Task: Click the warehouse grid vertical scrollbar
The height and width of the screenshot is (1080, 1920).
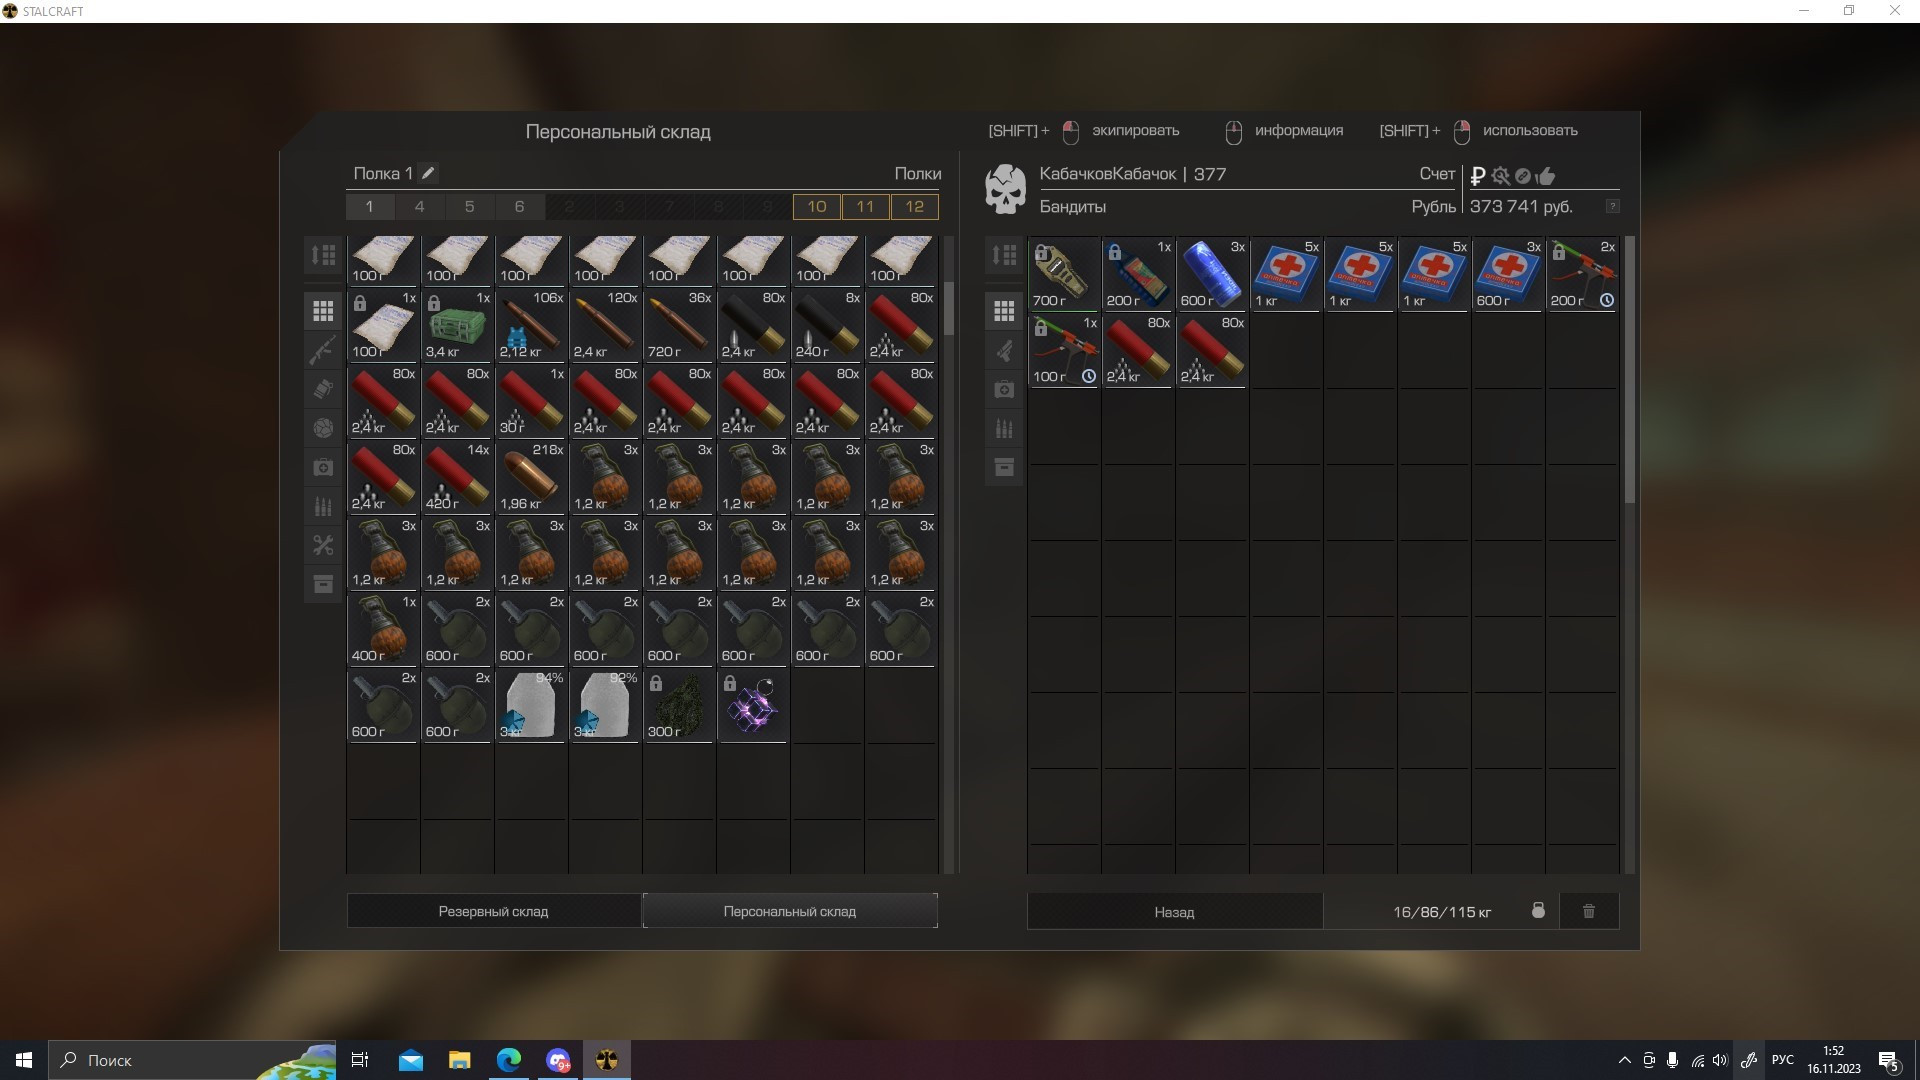Action: coord(949,307)
